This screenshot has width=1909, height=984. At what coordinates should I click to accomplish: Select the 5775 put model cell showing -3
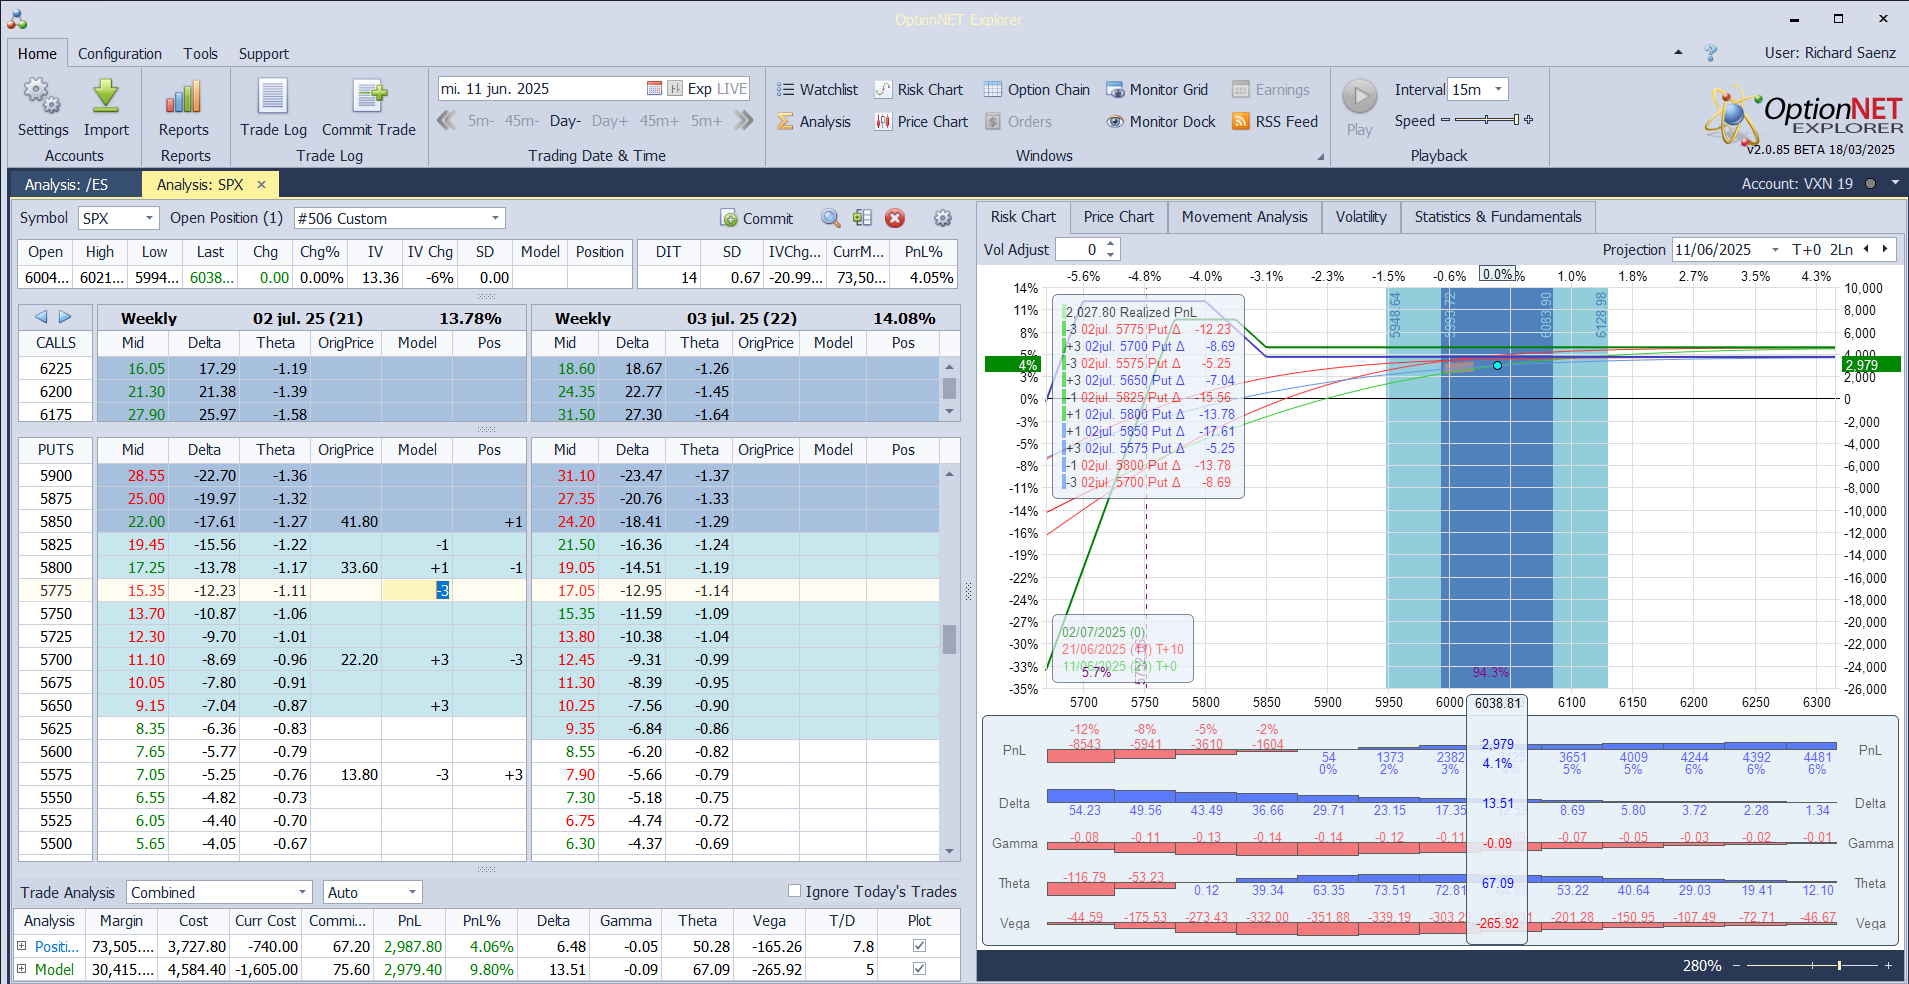[x=417, y=590]
